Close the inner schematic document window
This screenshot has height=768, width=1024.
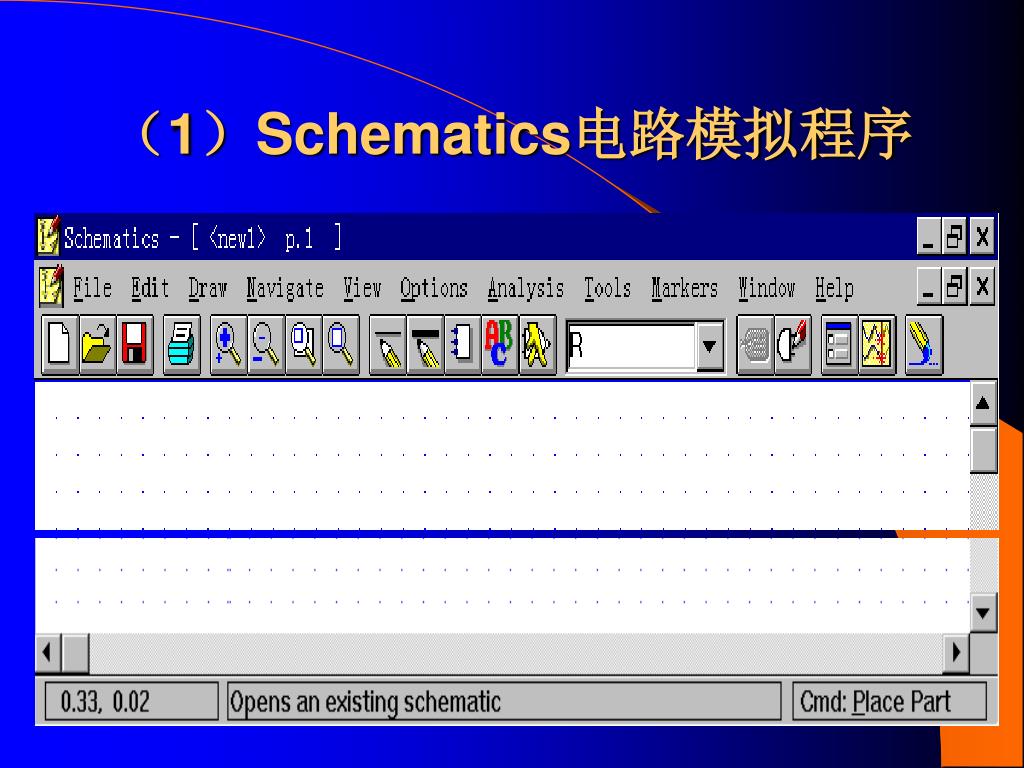click(x=982, y=286)
